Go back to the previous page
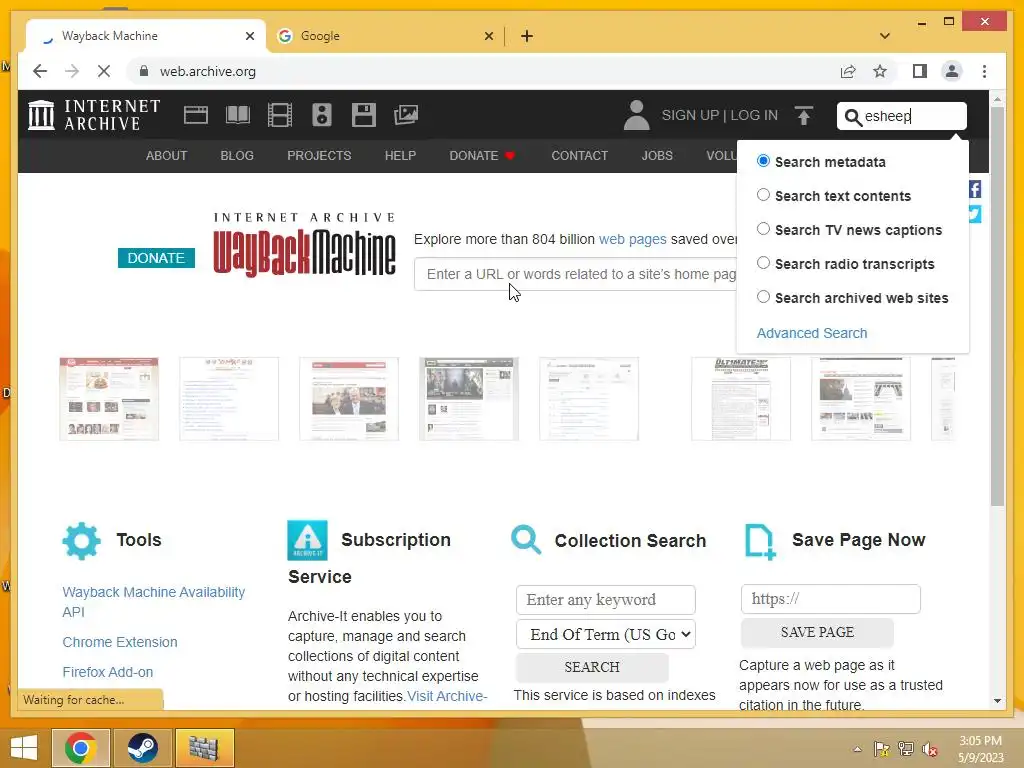Screen dimensions: 1024x768 click(40, 71)
